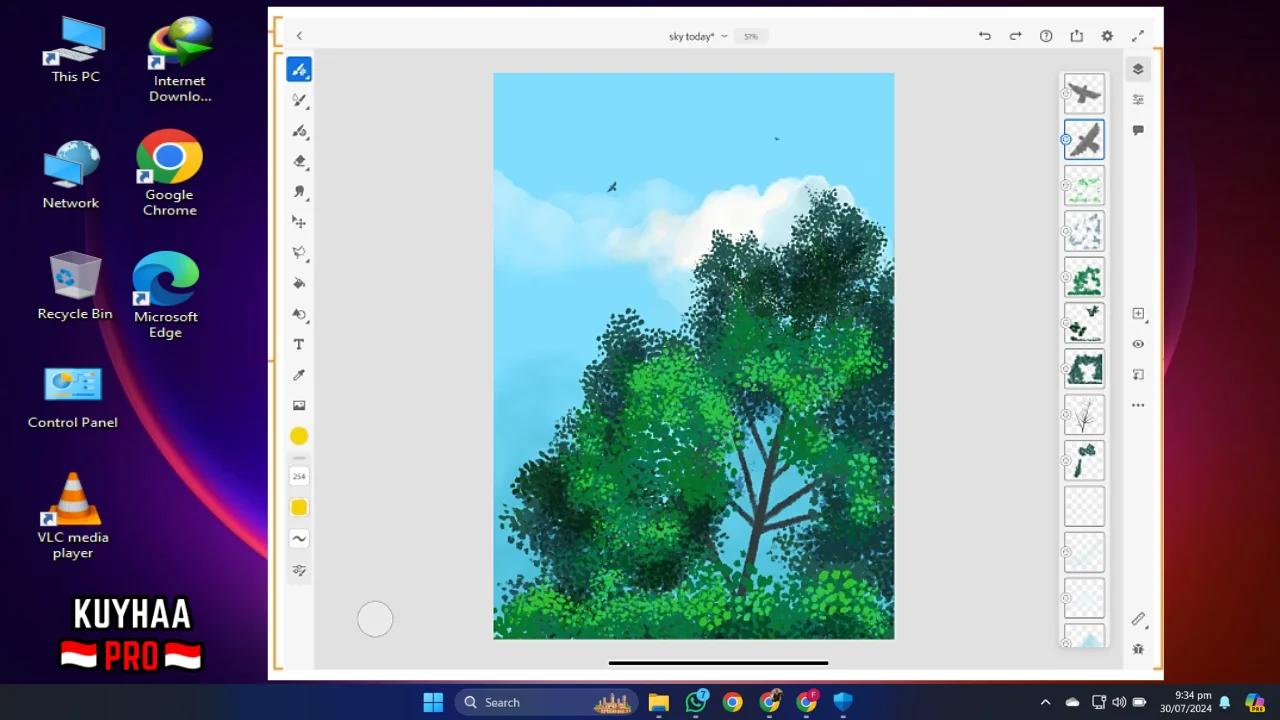Select the Eyedropper tool
This screenshot has height=720, width=1280.
[x=299, y=375]
